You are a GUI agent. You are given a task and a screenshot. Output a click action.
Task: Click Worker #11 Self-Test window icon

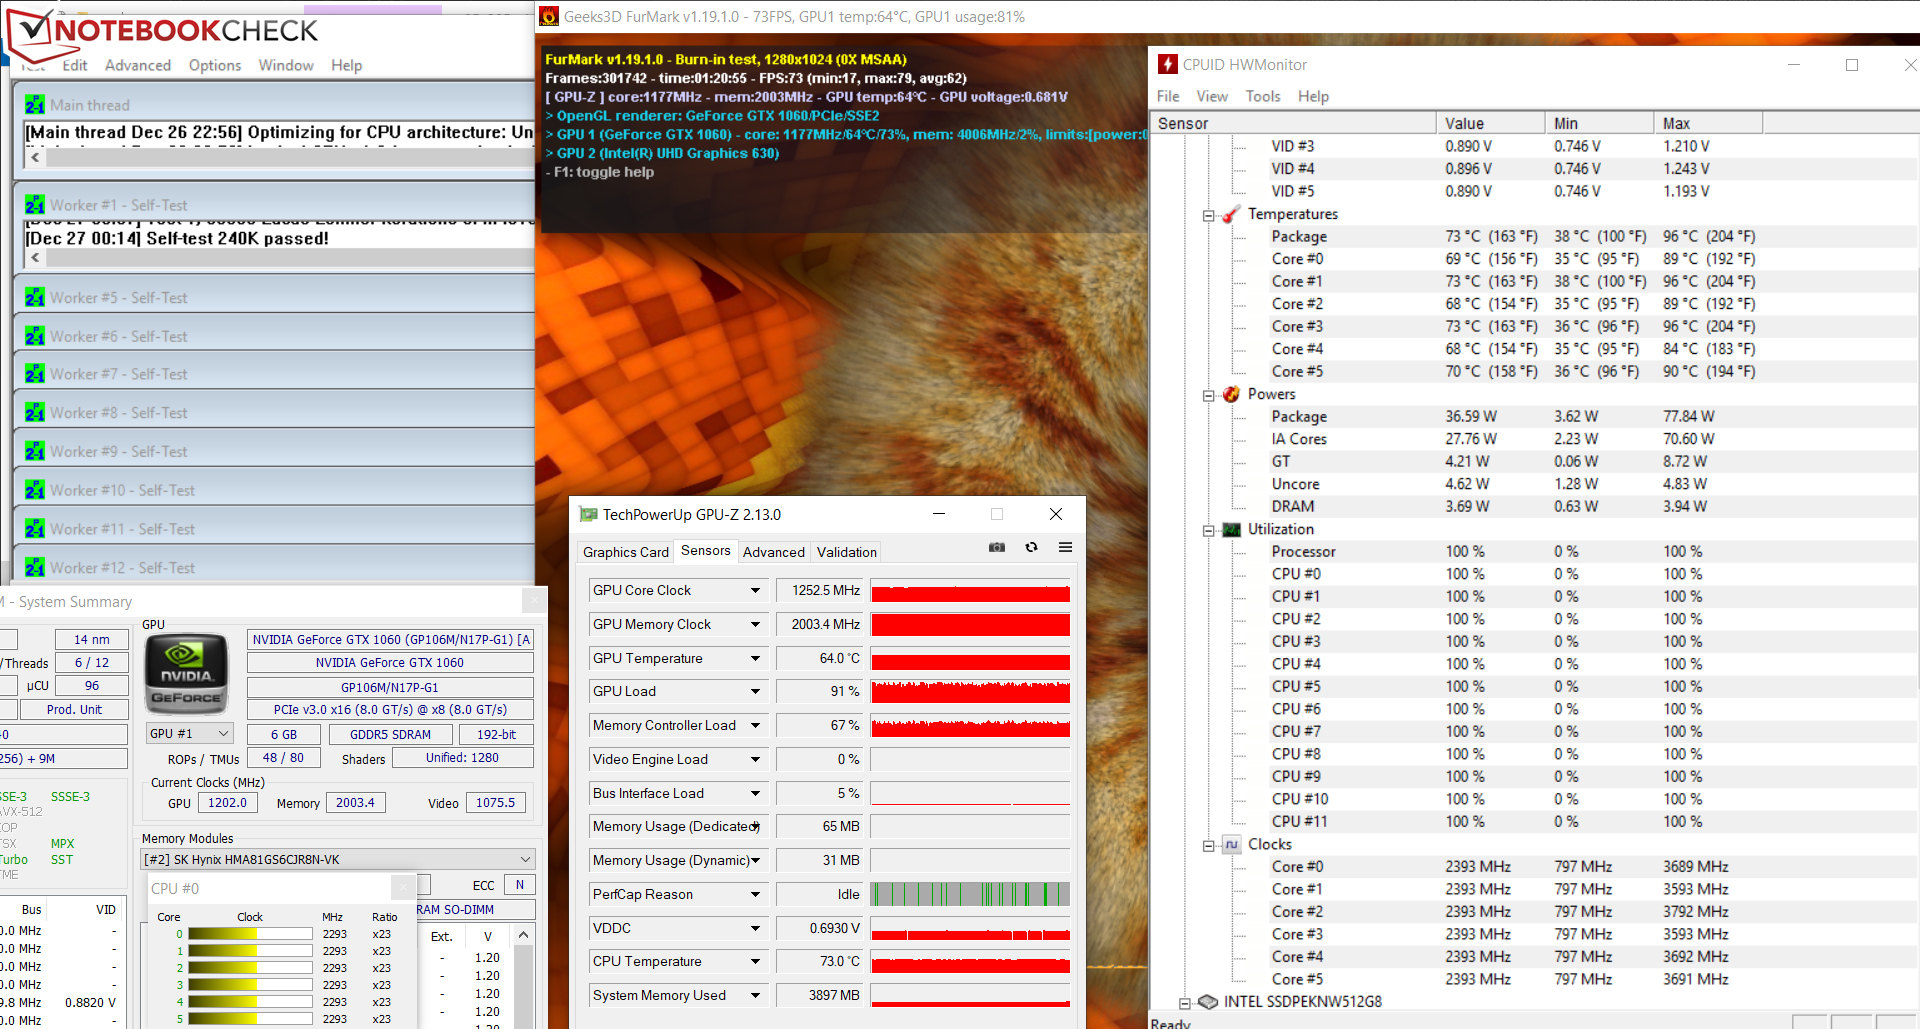pos(35,528)
